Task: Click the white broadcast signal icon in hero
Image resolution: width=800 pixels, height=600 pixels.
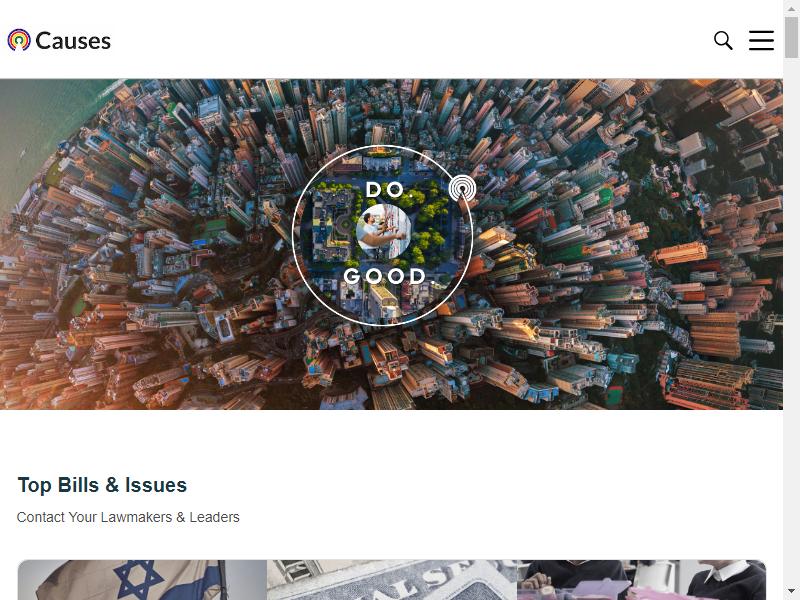Action: (462, 188)
